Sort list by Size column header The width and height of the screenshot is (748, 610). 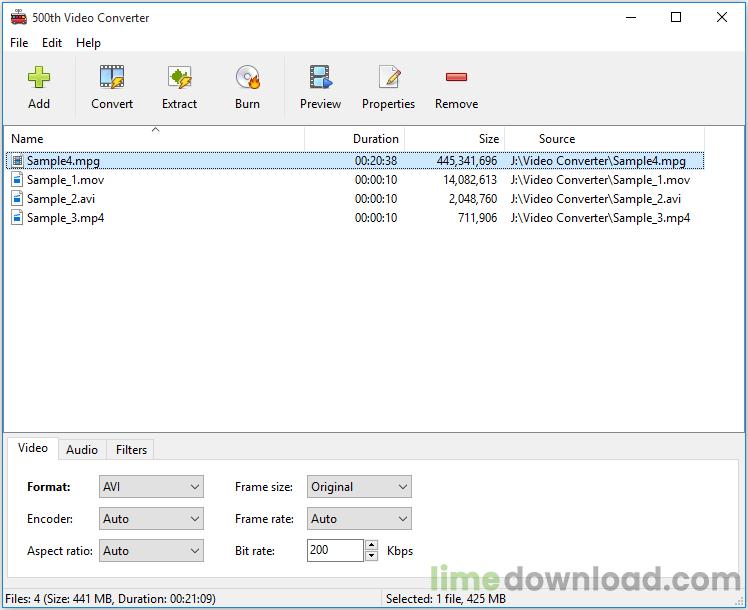[455, 139]
